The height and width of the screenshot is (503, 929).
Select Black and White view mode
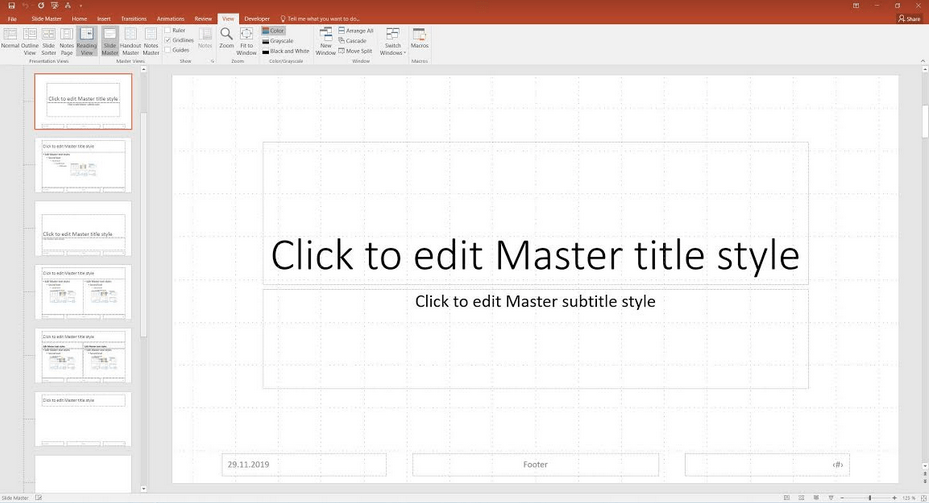pyautogui.click(x=286, y=51)
